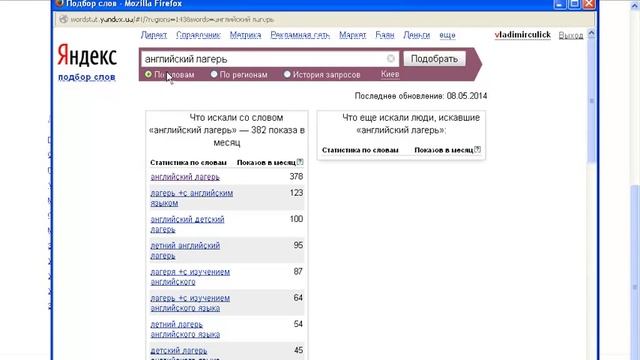Expand the еще menu in top navigation
This screenshot has height=360, width=640.
click(x=447, y=35)
